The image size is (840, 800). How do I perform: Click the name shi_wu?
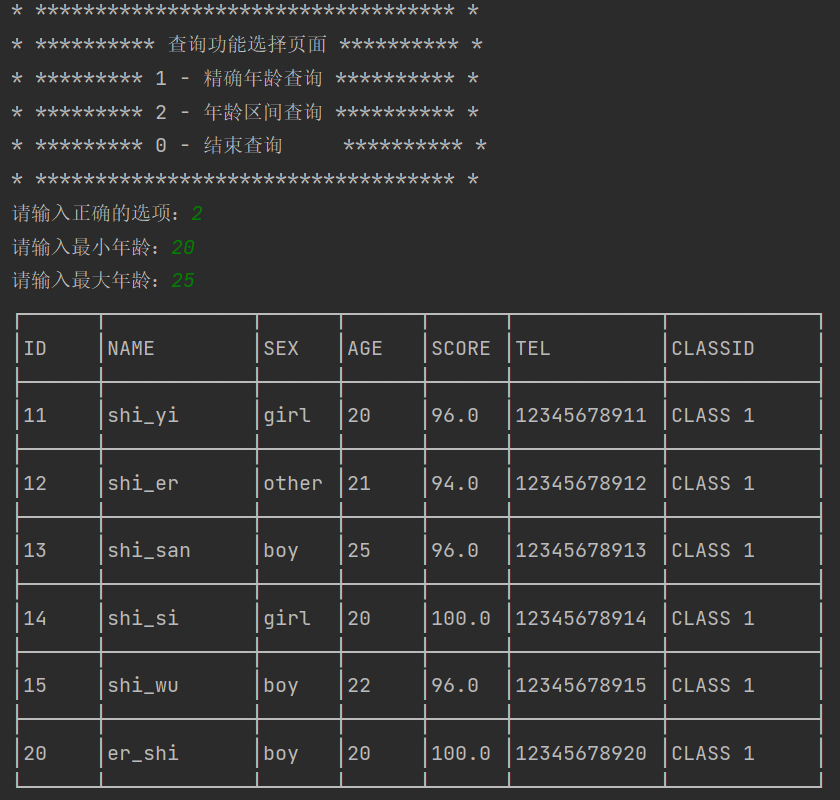143,685
